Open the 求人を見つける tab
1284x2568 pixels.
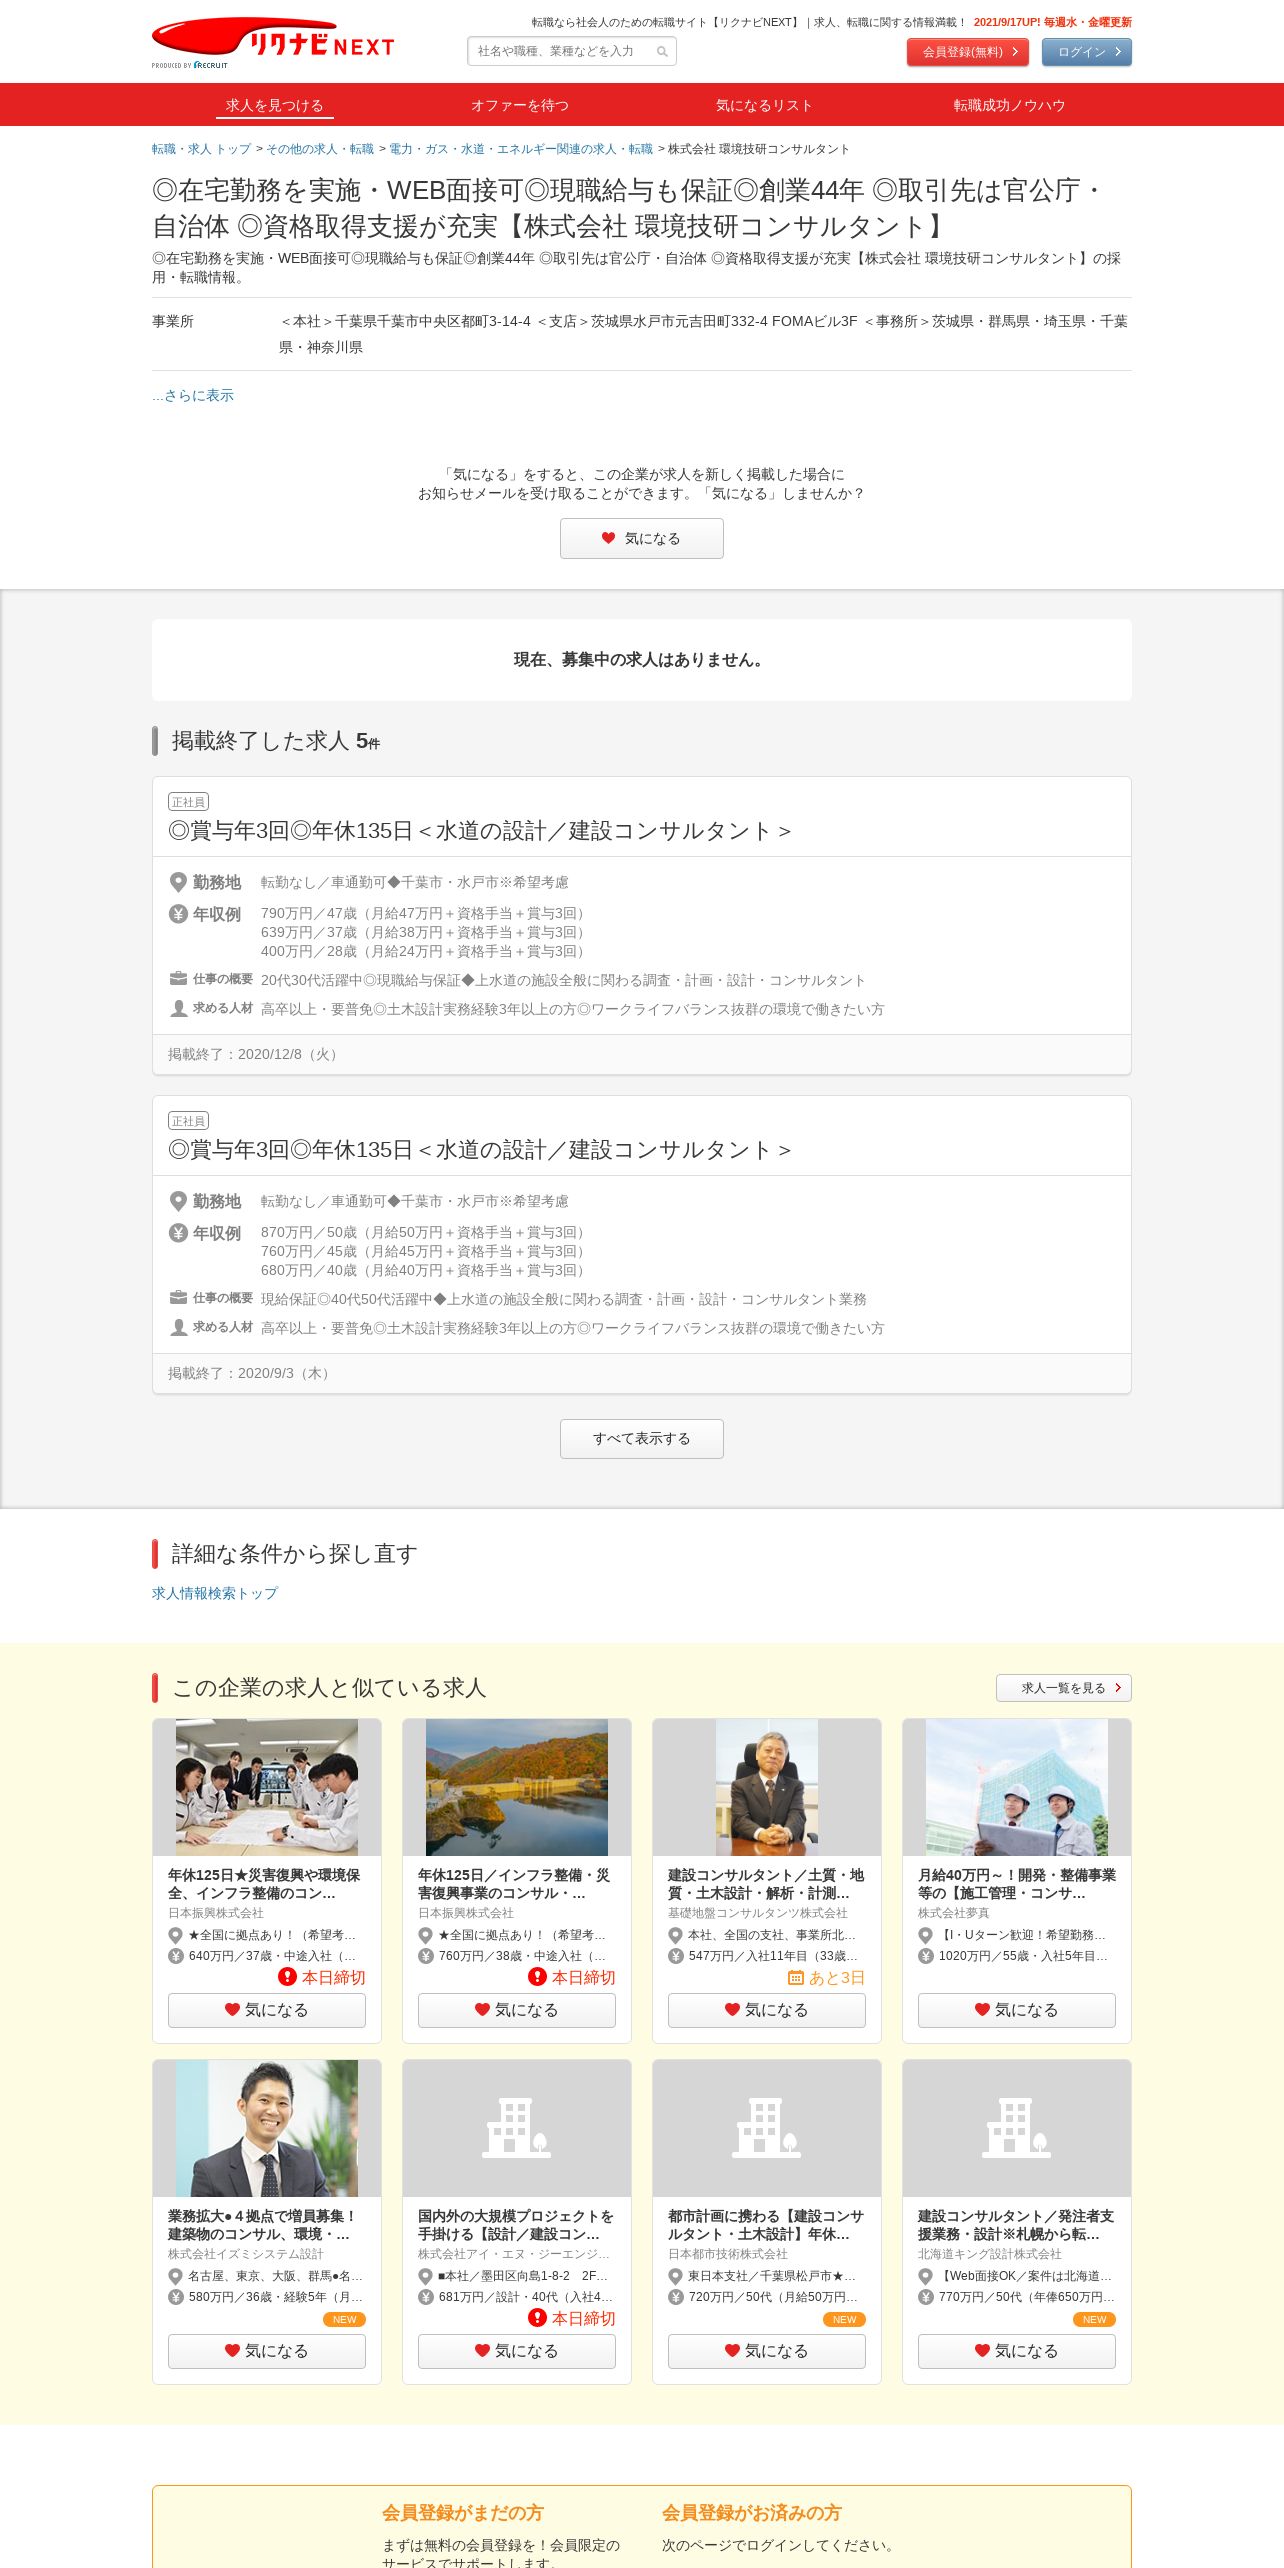[275, 105]
